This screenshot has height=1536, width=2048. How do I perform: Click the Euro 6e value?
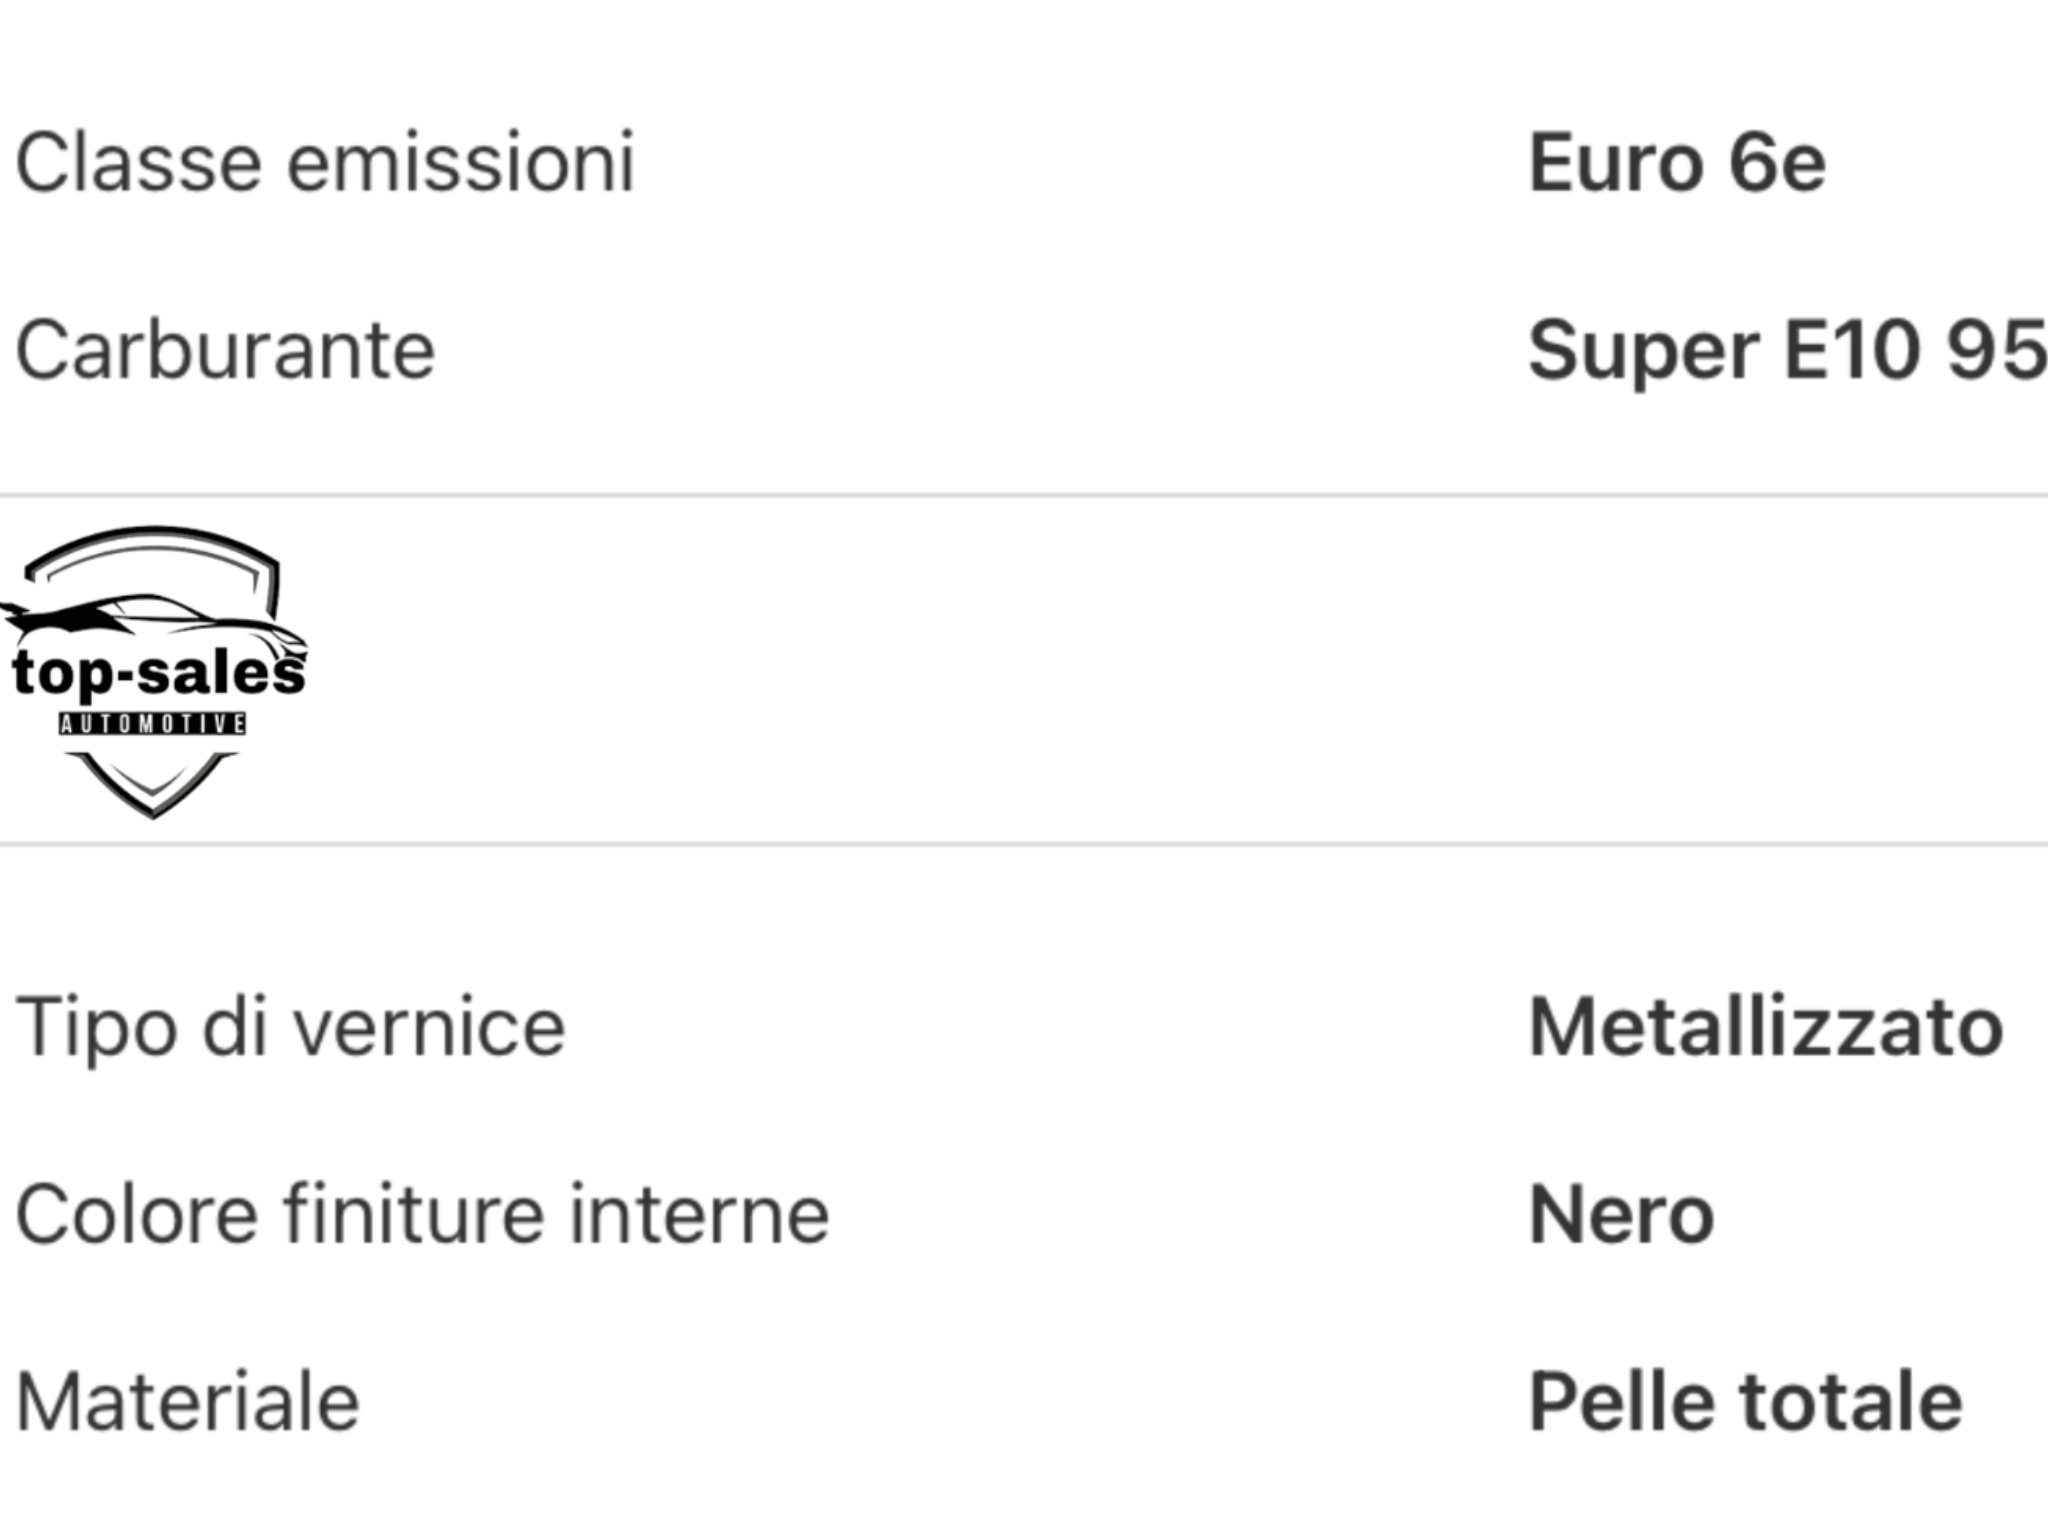[1677, 163]
